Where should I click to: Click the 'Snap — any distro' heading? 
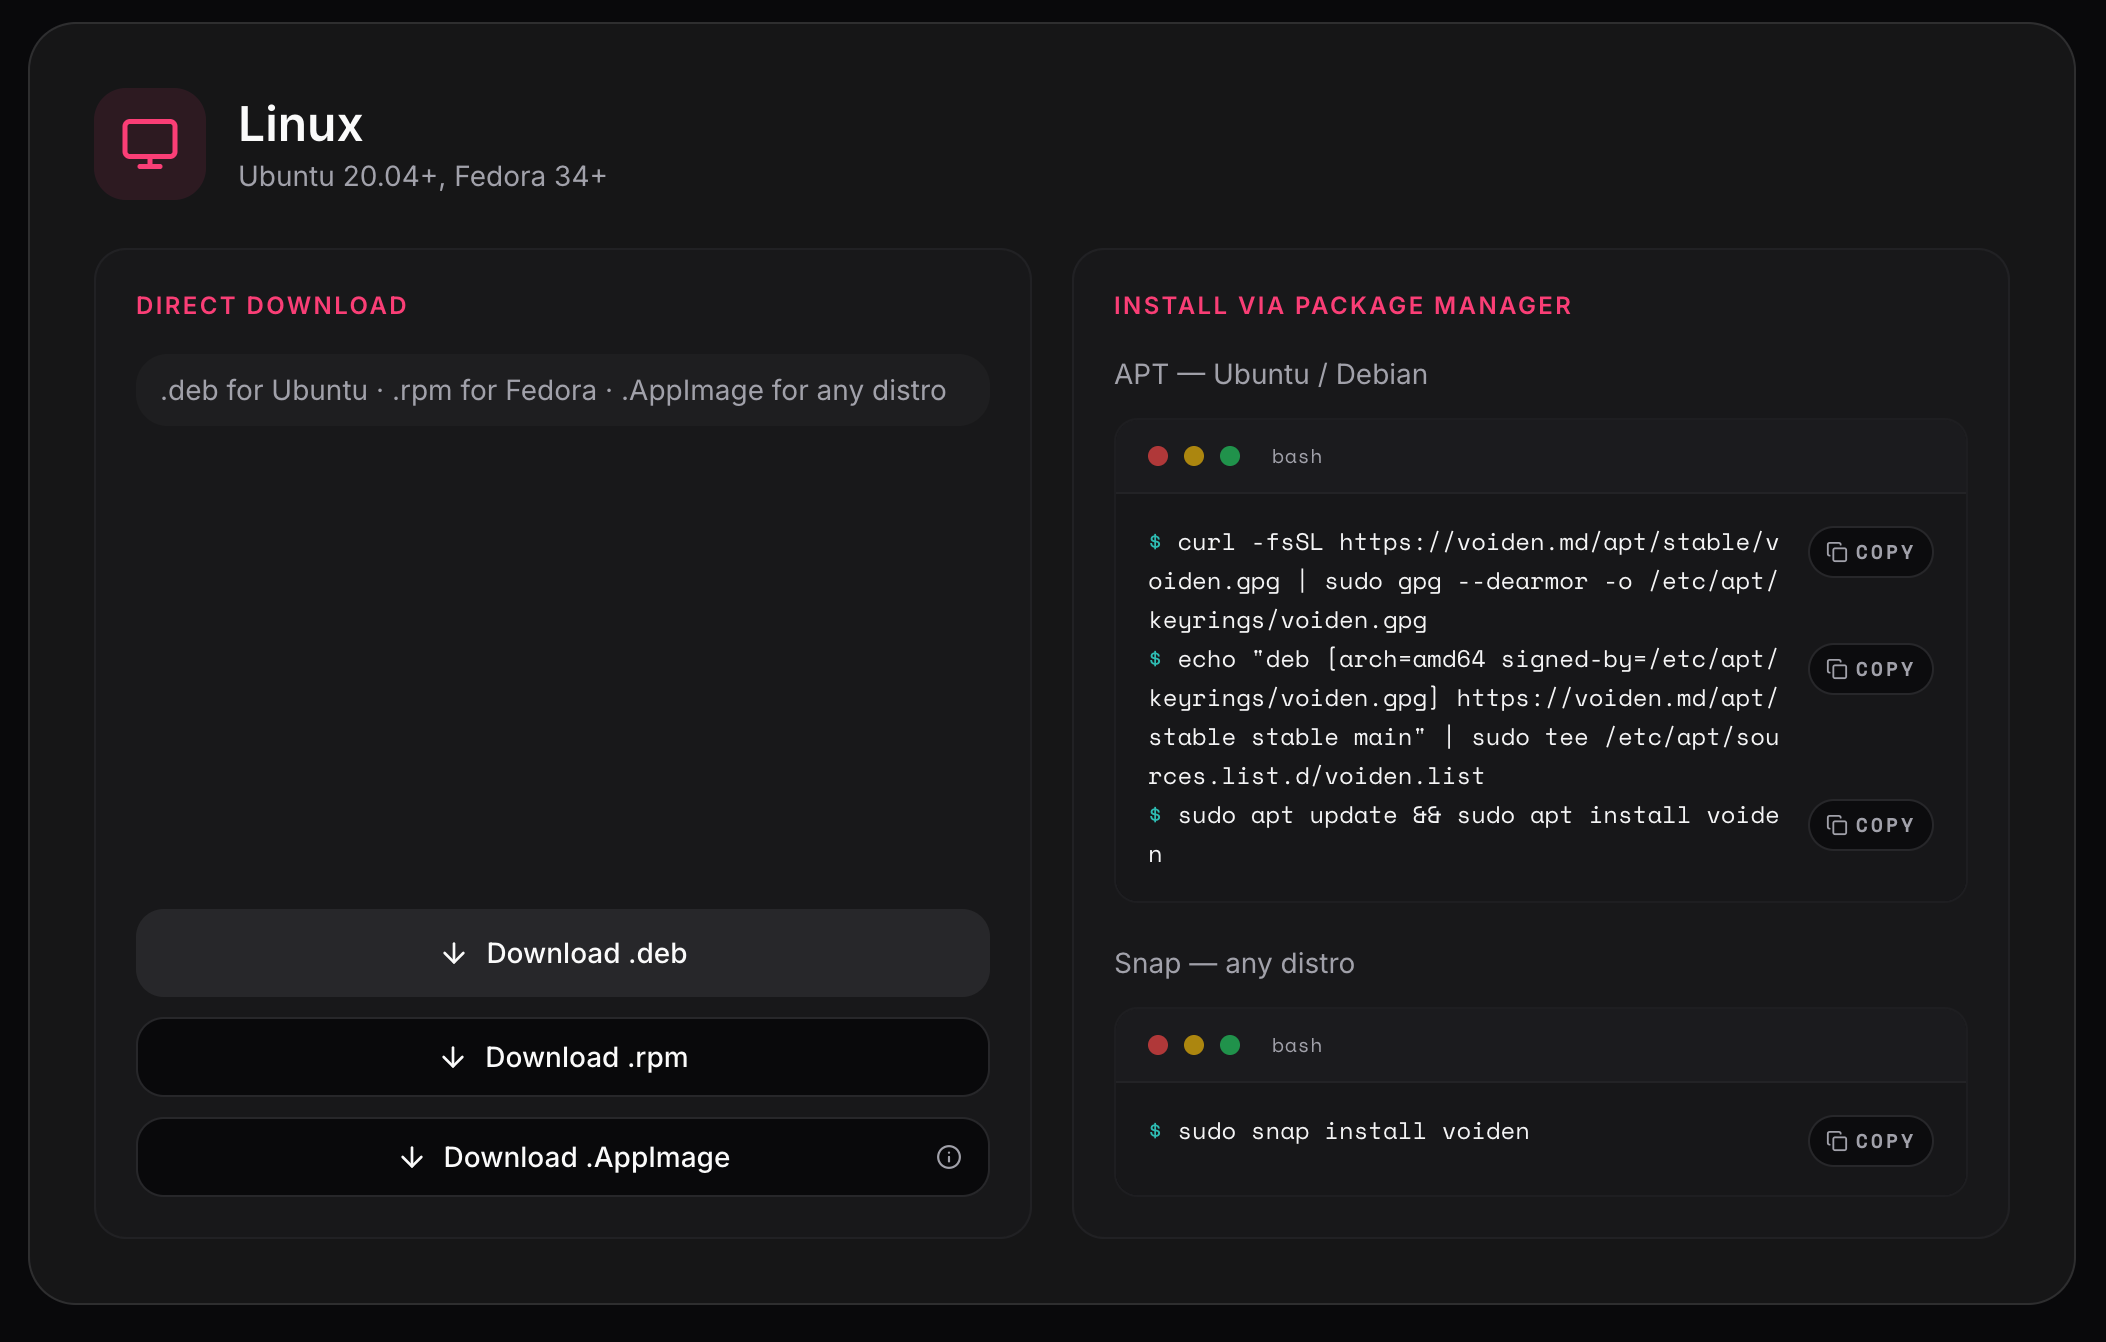tap(1234, 963)
